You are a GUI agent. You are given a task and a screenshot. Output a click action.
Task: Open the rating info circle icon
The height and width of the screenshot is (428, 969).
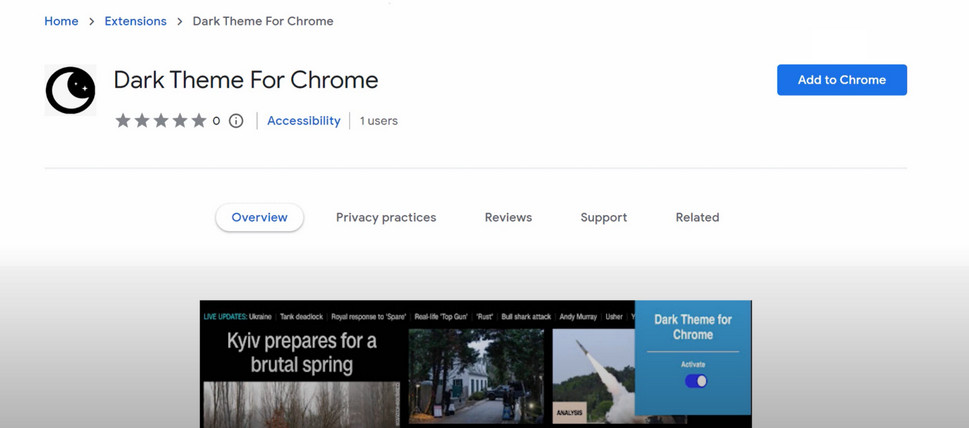pos(236,121)
